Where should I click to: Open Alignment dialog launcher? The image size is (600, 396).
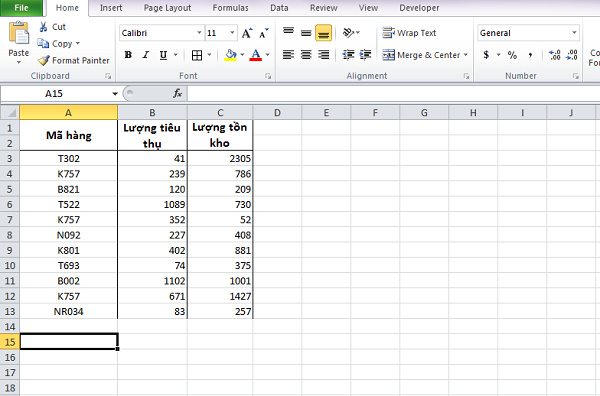click(x=466, y=77)
